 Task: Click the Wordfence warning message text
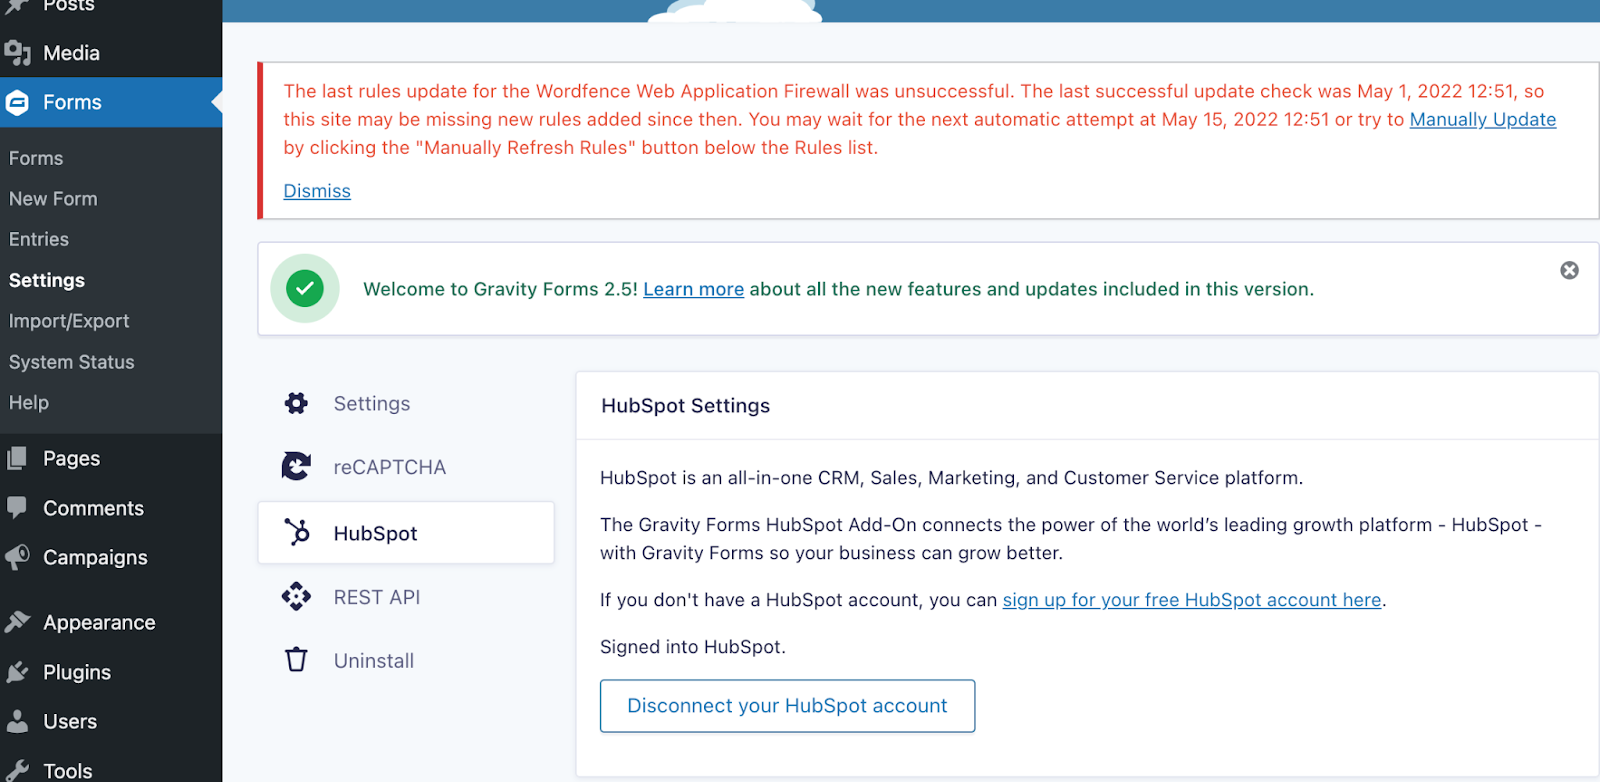[x=919, y=119]
